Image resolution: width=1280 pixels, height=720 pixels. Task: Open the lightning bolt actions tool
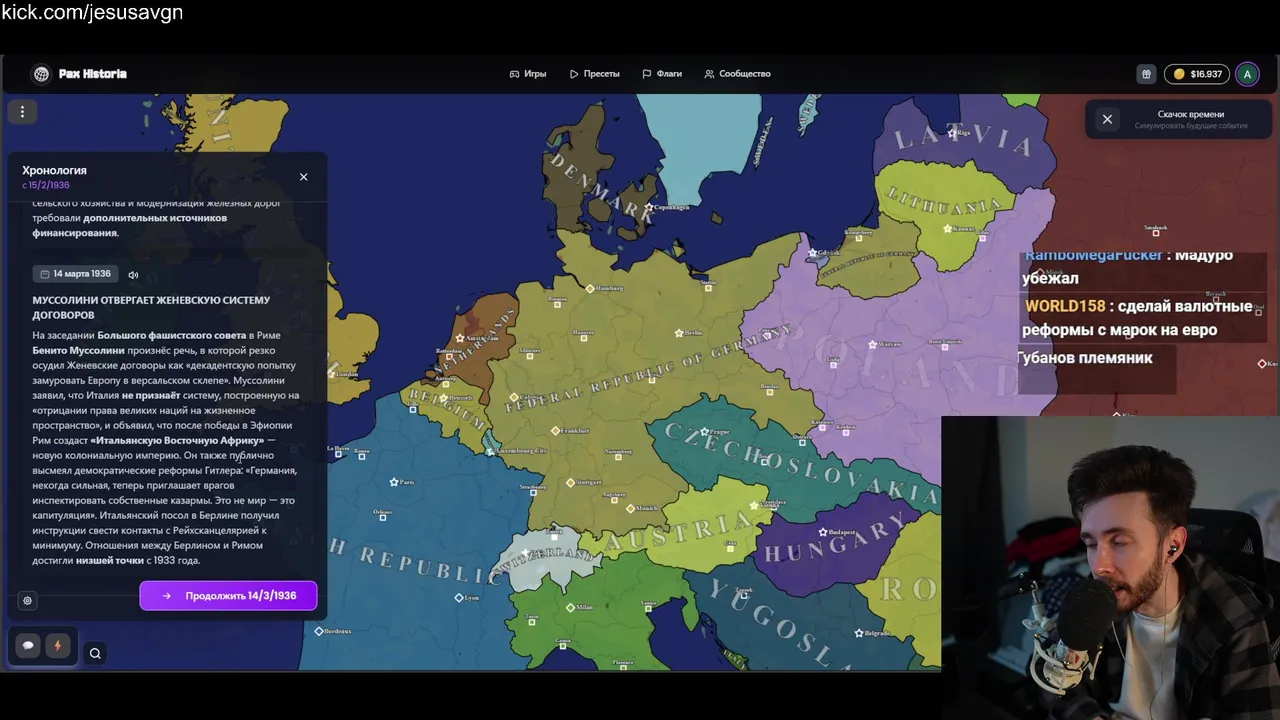(x=57, y=646)
